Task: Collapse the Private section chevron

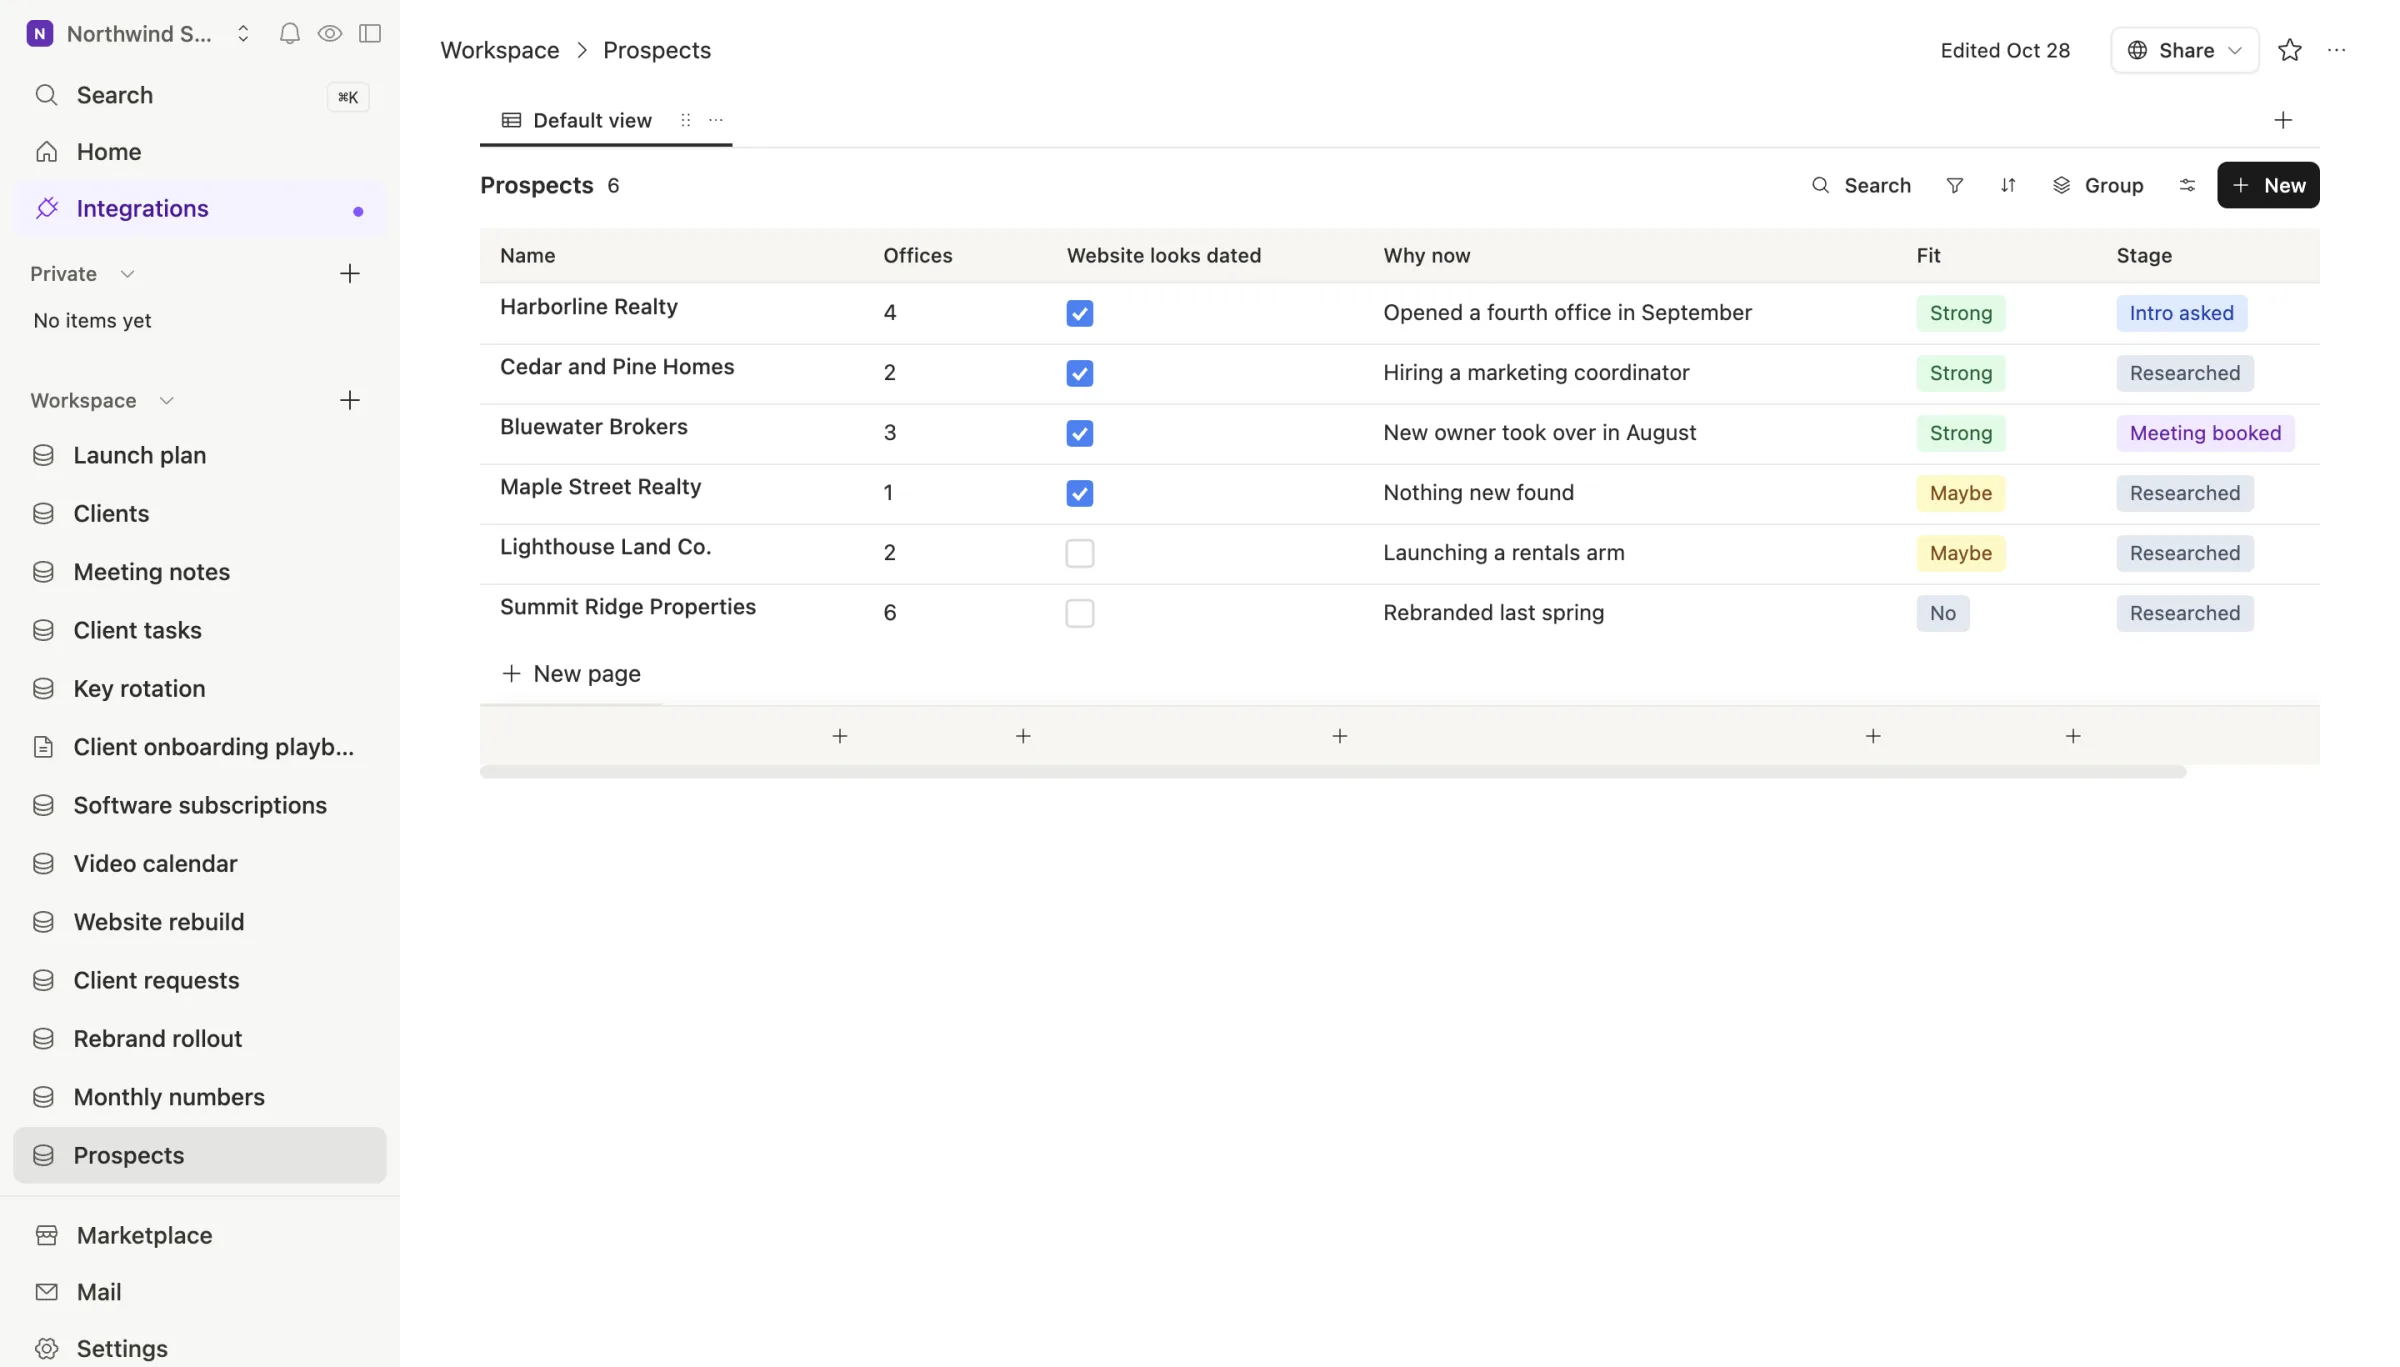Action: (x=127, y=274)
